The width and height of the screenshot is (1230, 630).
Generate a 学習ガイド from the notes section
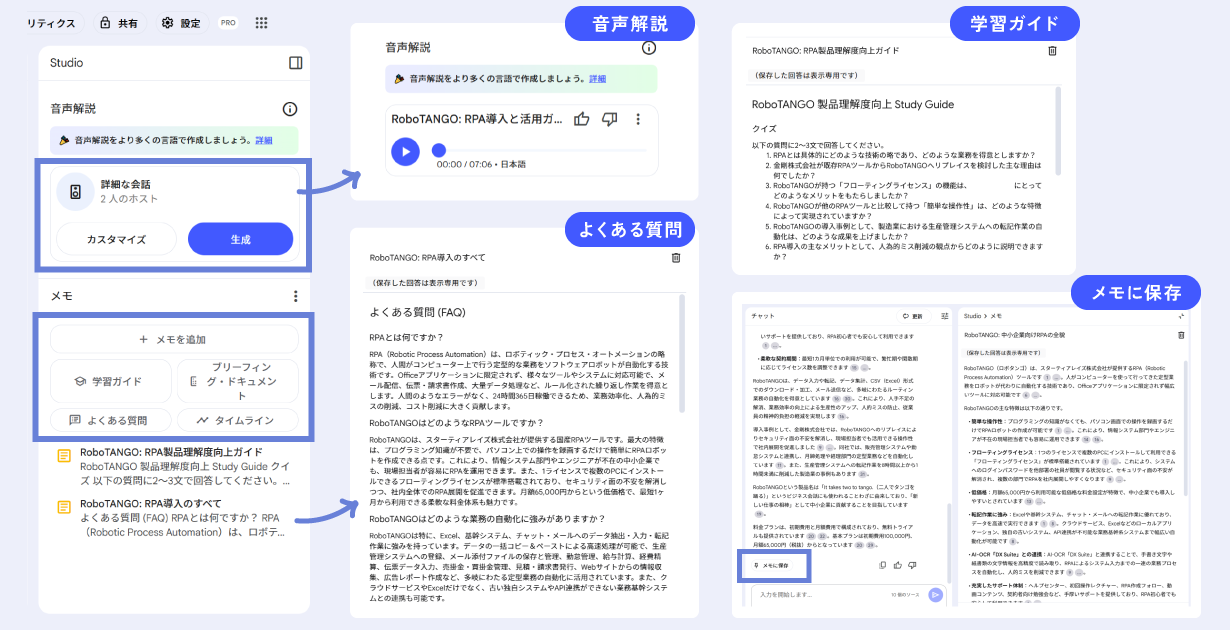(x=110, y=381)
